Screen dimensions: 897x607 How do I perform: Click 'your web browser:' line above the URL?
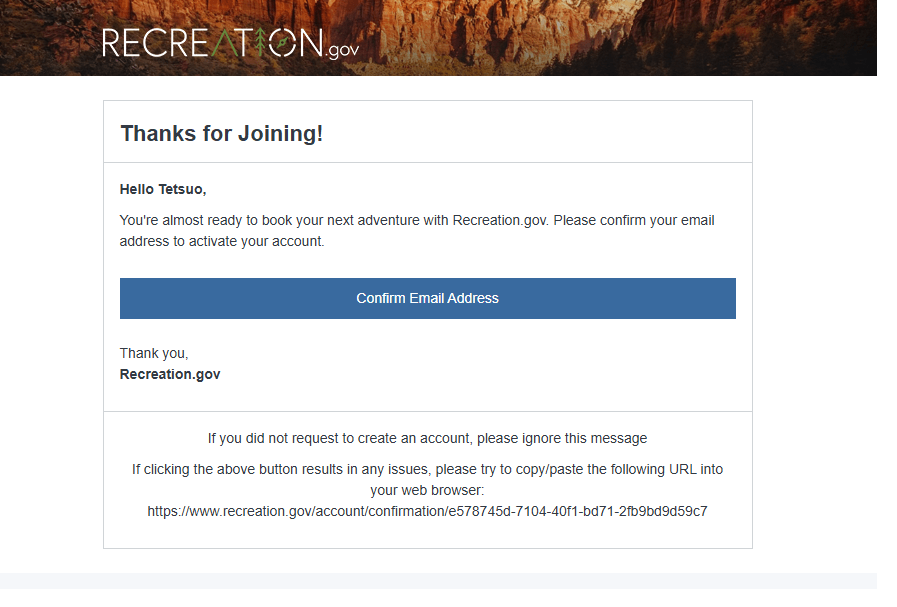(427, 491)
